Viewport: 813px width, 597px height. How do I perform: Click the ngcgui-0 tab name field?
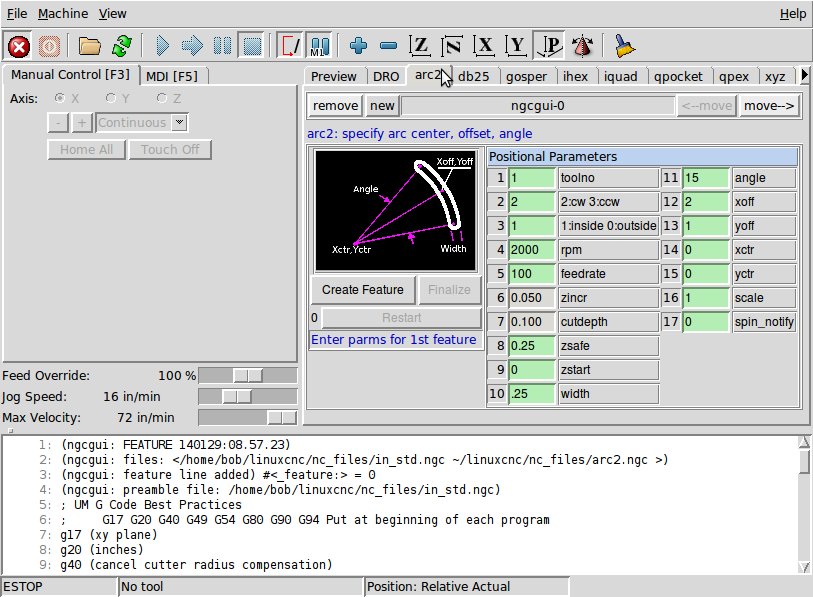pos(538,106)
